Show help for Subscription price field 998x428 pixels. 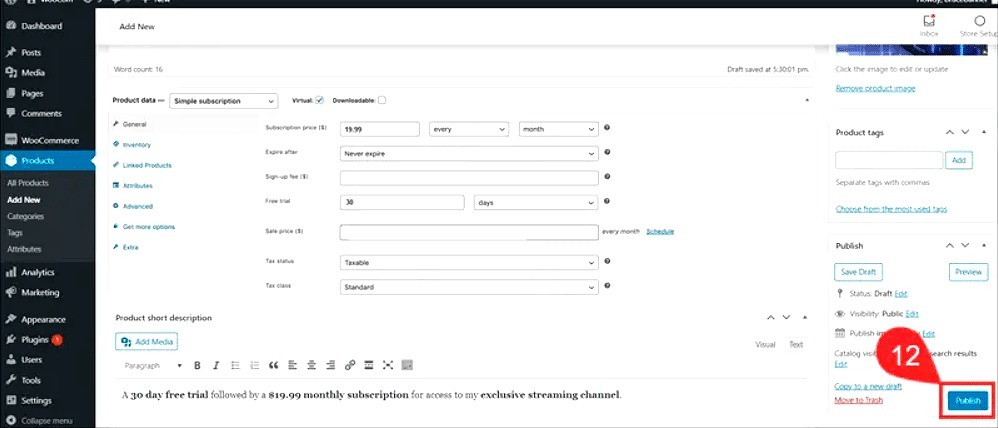pos(607,127)
